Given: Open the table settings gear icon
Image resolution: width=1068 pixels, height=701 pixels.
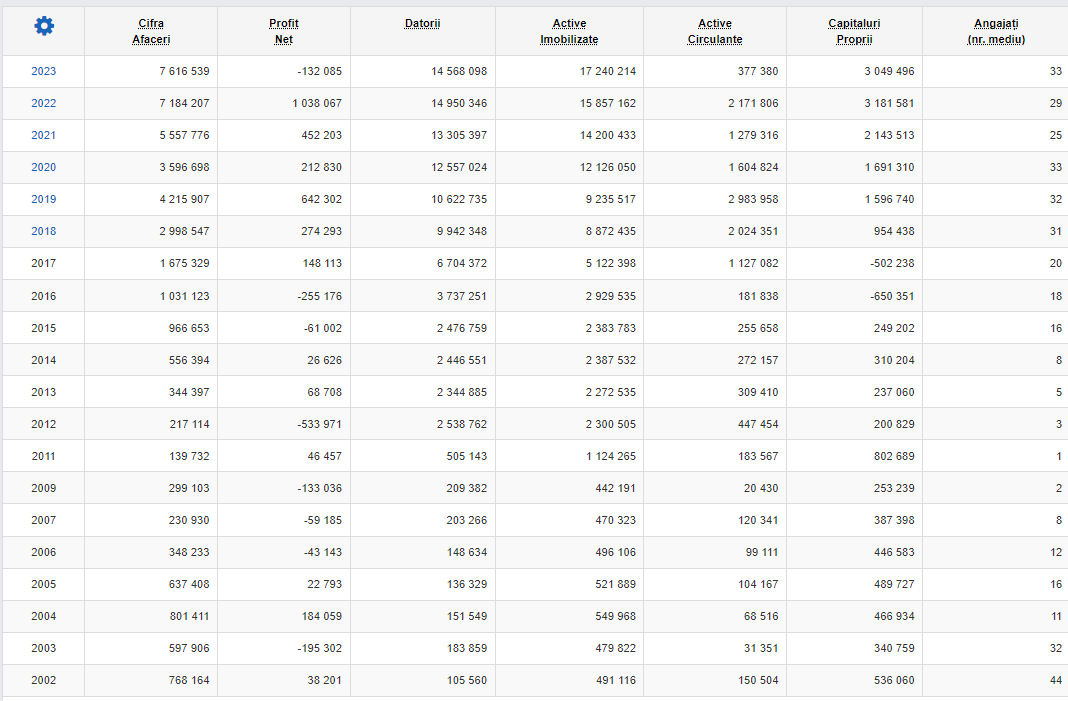Looking at the screenshot, I should (44, 27).
